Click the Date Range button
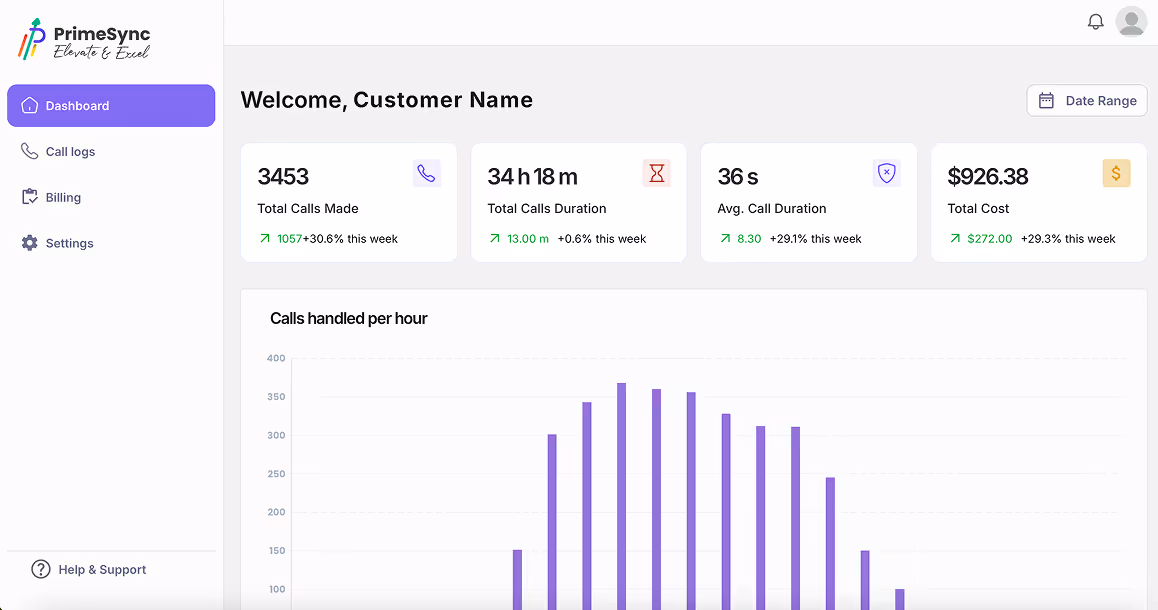The width and height of the screenshot is (1158, 610). coord(1086,100)
